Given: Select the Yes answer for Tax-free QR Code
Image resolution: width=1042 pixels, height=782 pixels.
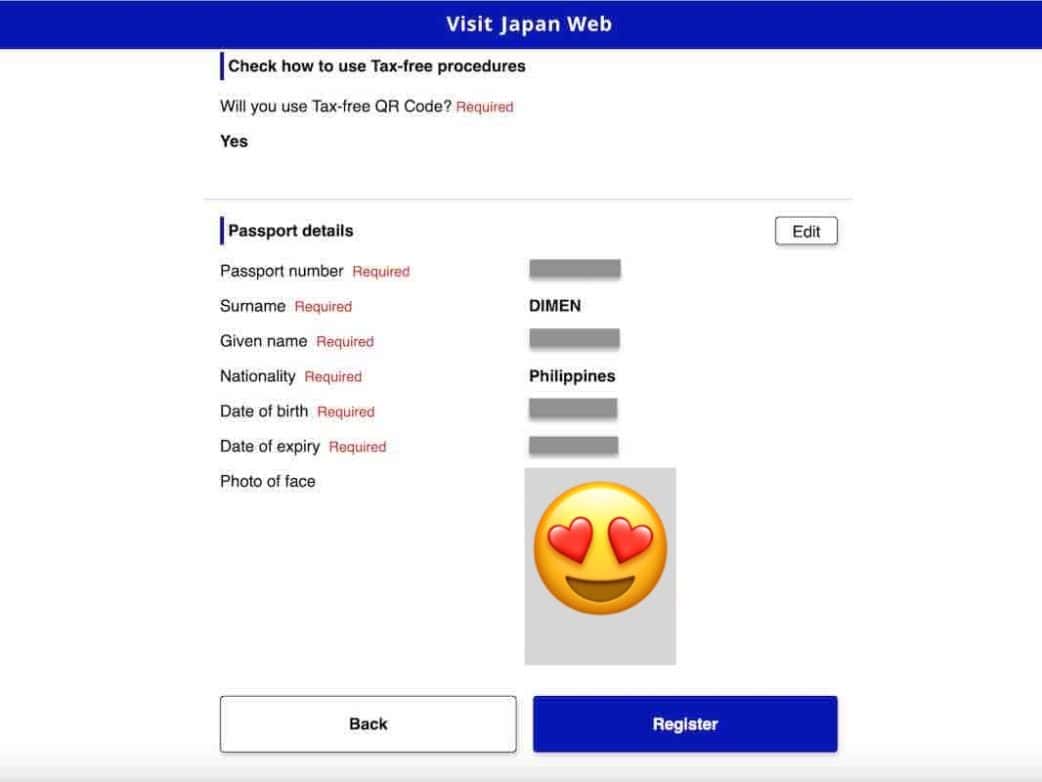Looking at the screenshot, I should click(234, 141).
